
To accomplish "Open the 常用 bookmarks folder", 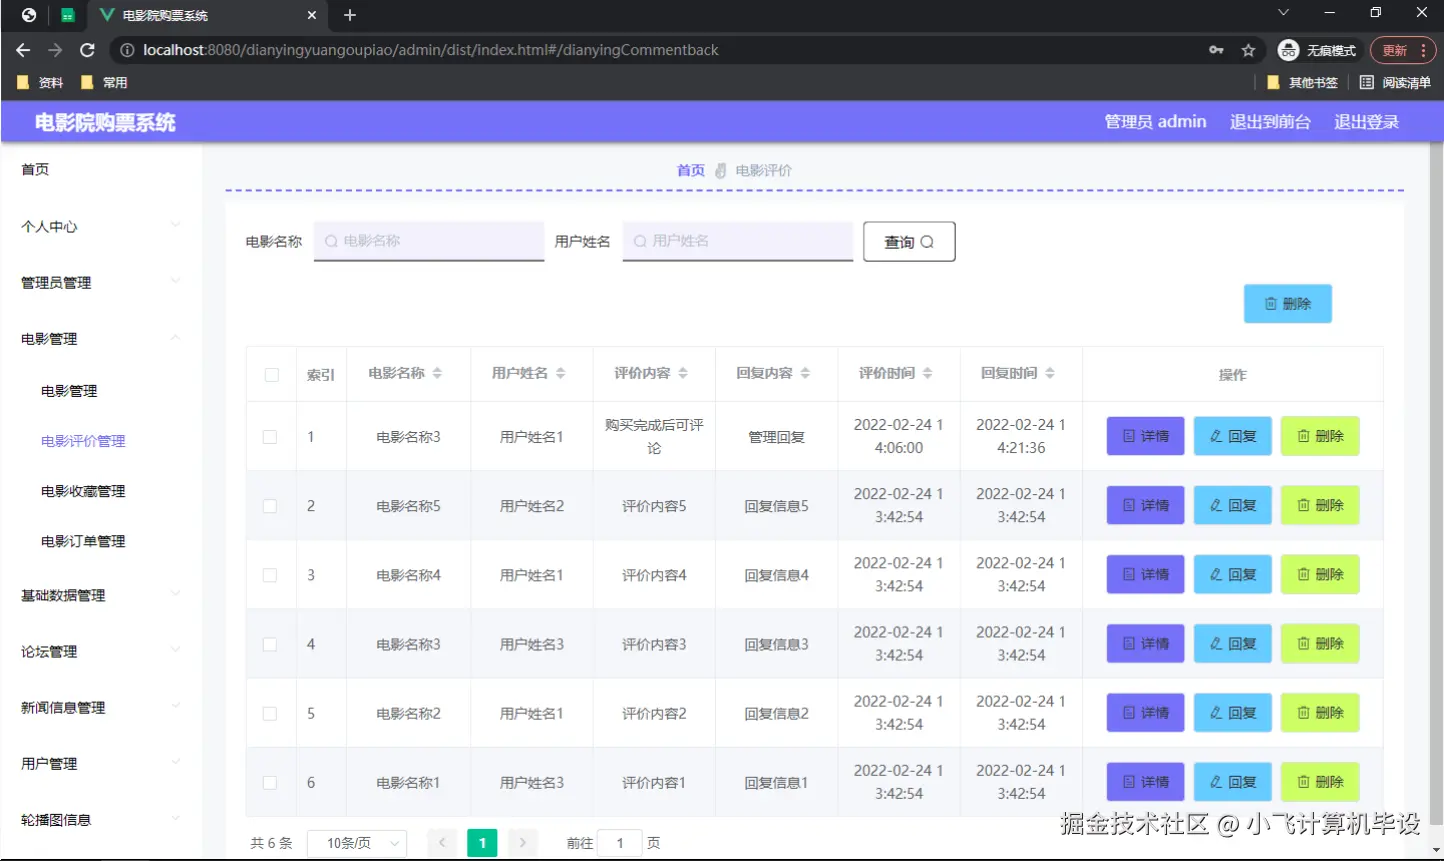I will [x=104, y=83].
